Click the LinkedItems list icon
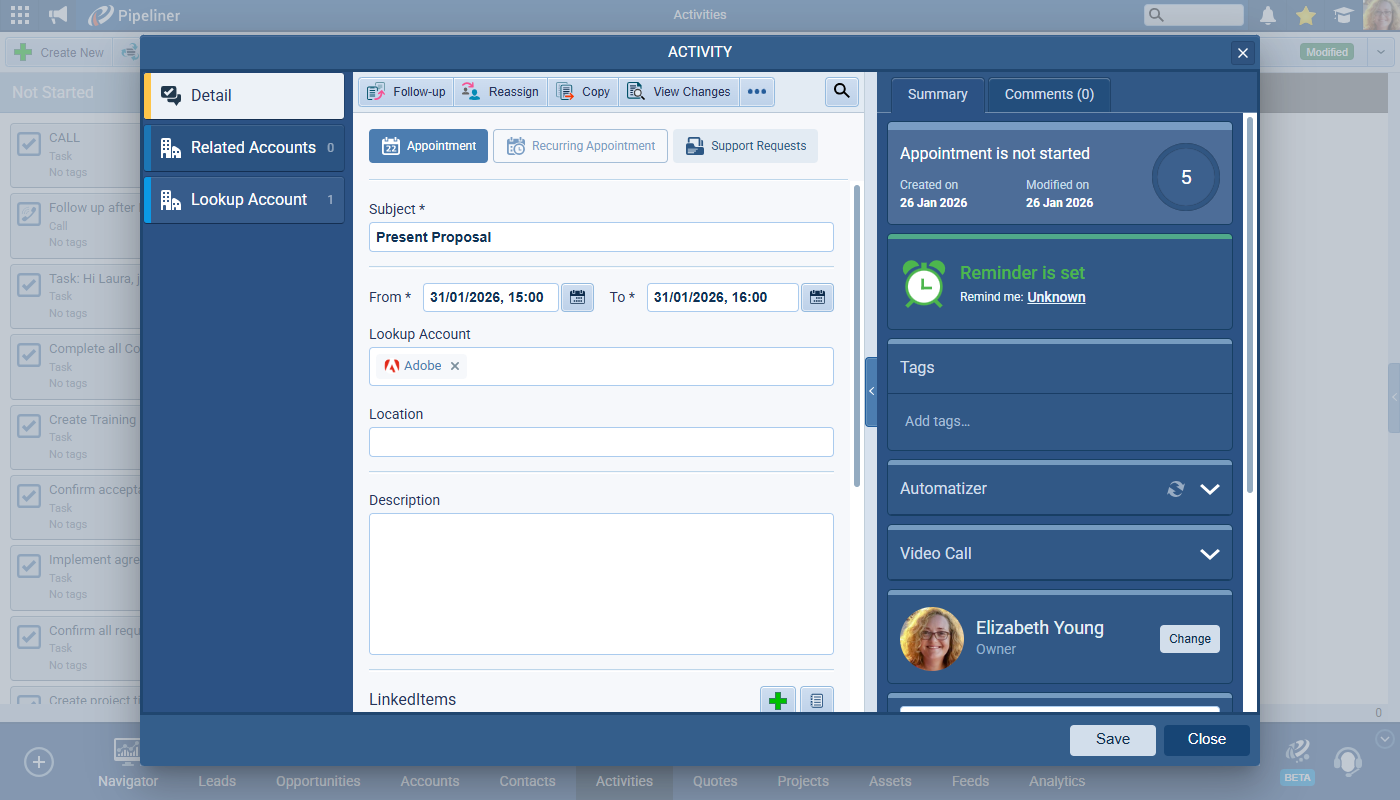1400x800 pixels. point(817,701)
